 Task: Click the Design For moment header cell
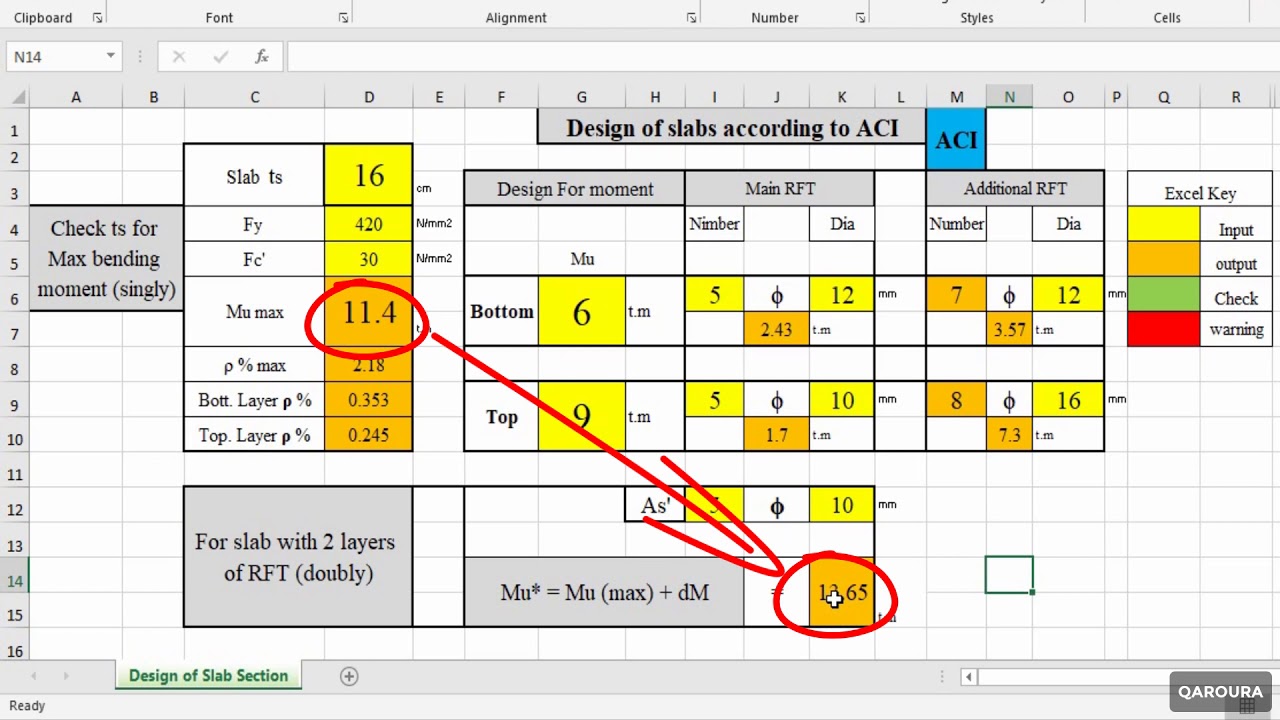point(575,189)
